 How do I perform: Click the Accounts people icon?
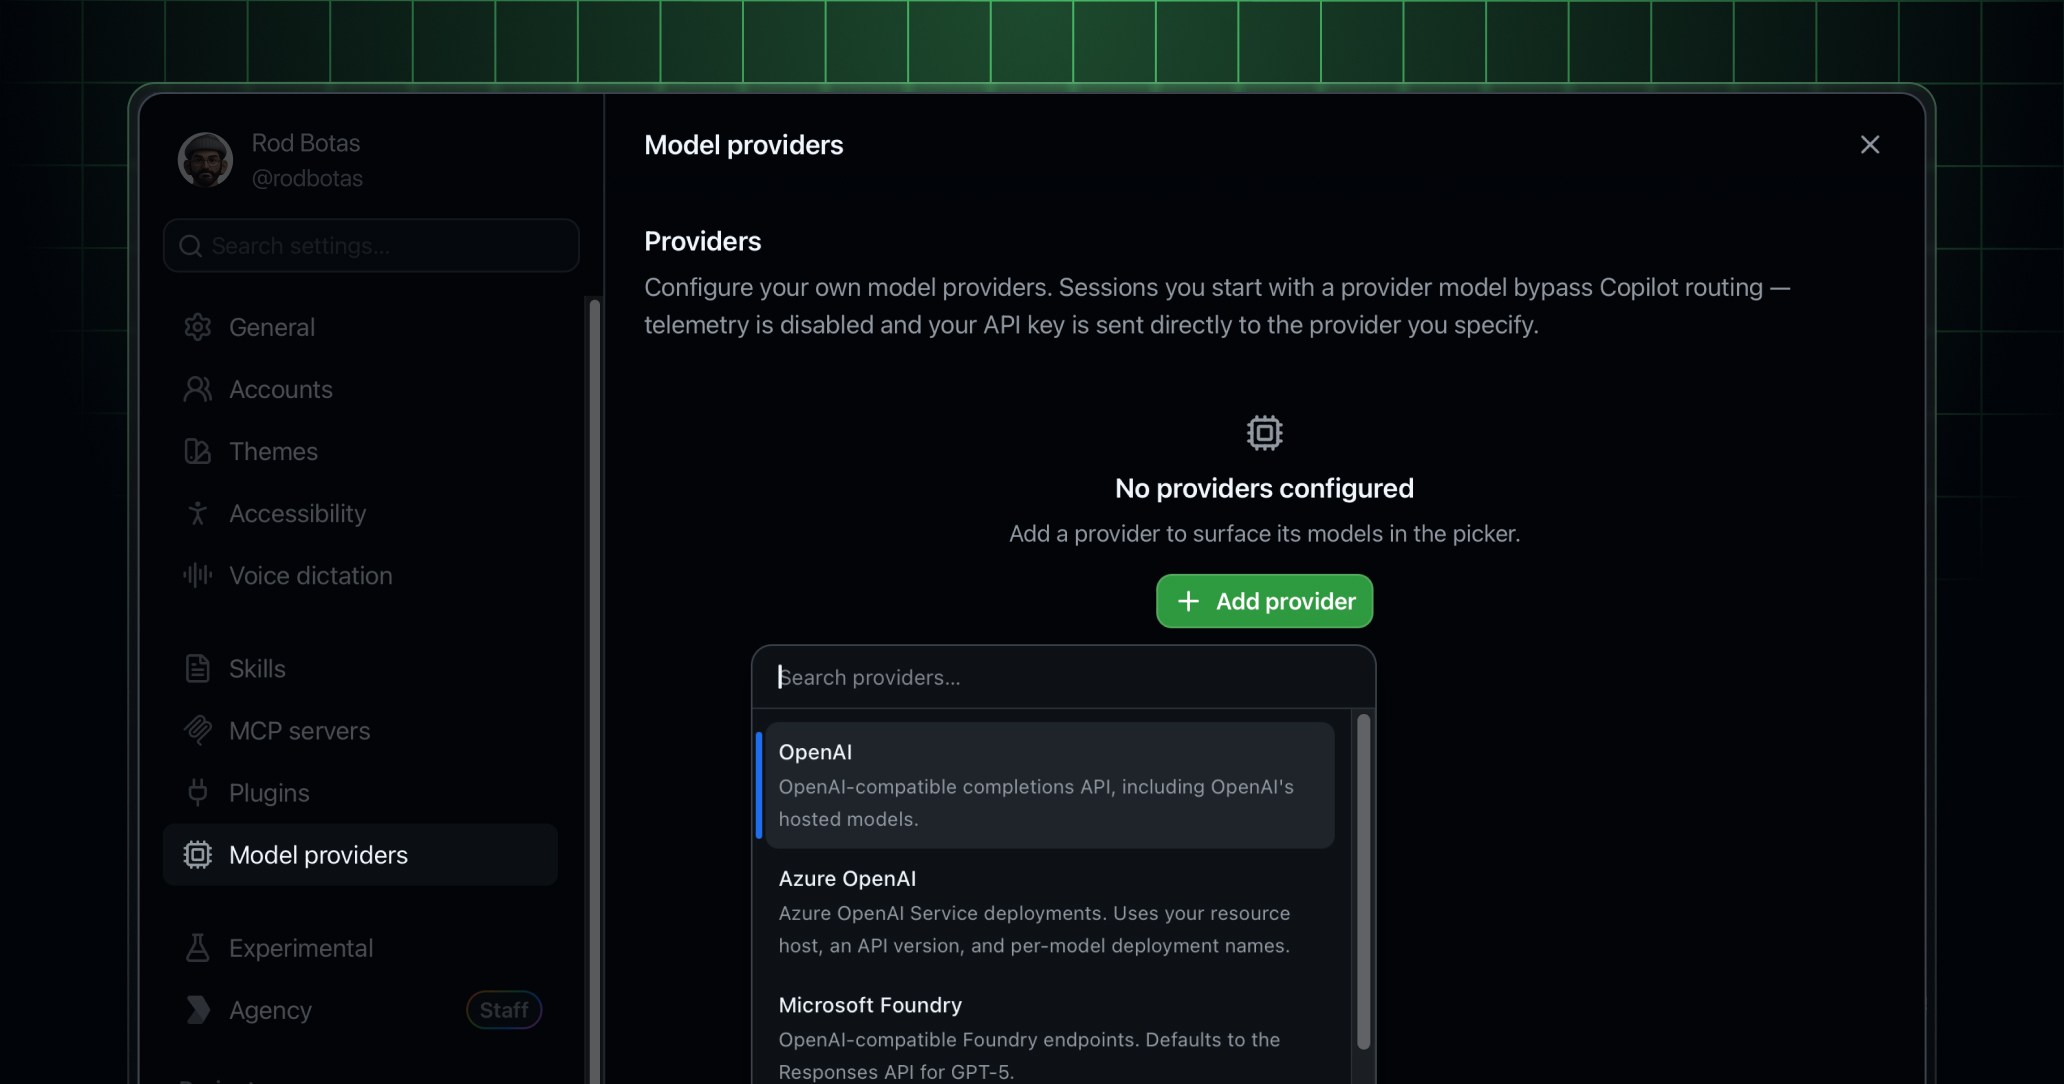coord(198,389)
